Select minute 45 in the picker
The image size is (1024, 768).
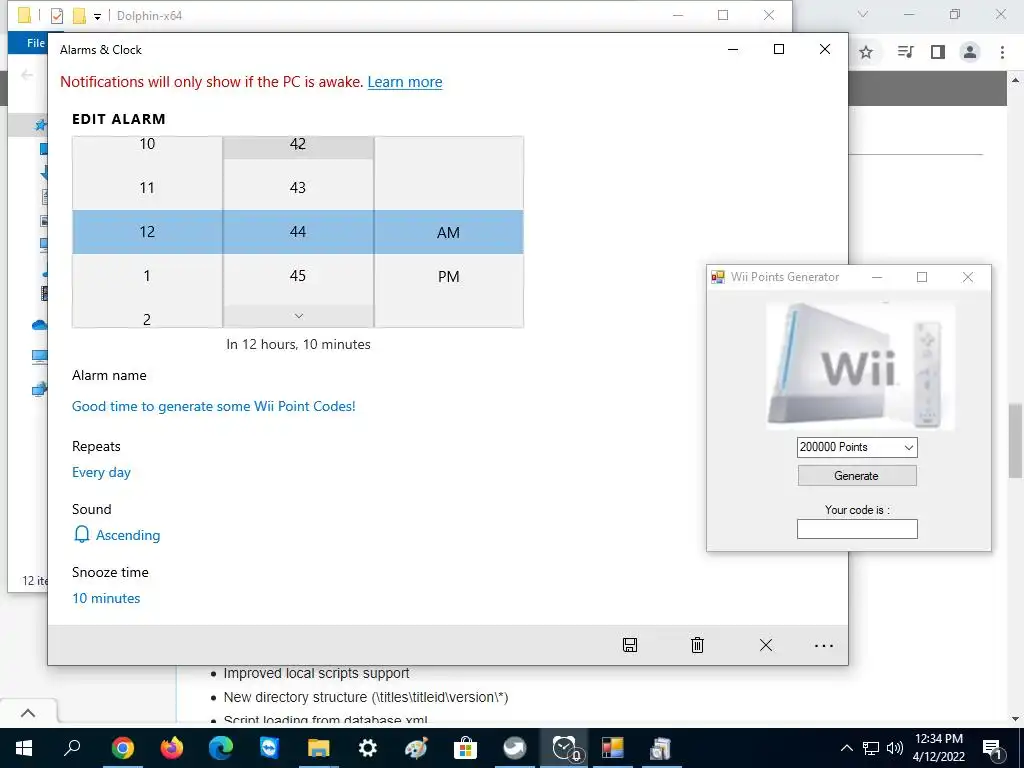[298, 276]
